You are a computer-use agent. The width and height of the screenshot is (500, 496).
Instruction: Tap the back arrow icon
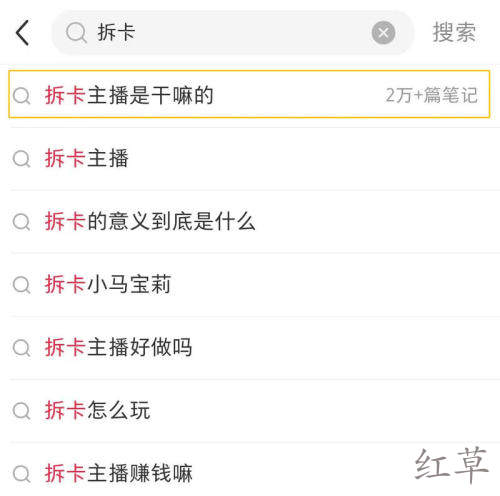[x=23, y=33]
